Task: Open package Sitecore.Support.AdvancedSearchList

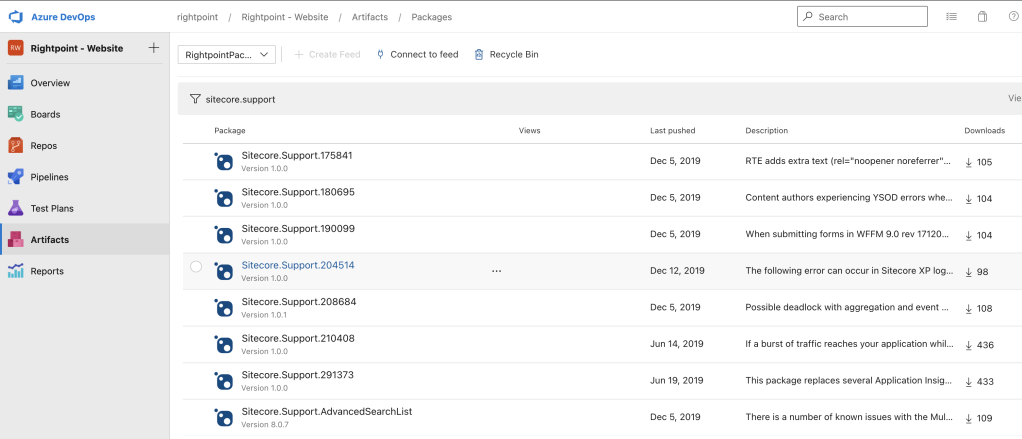Action: tap(327, 412)
